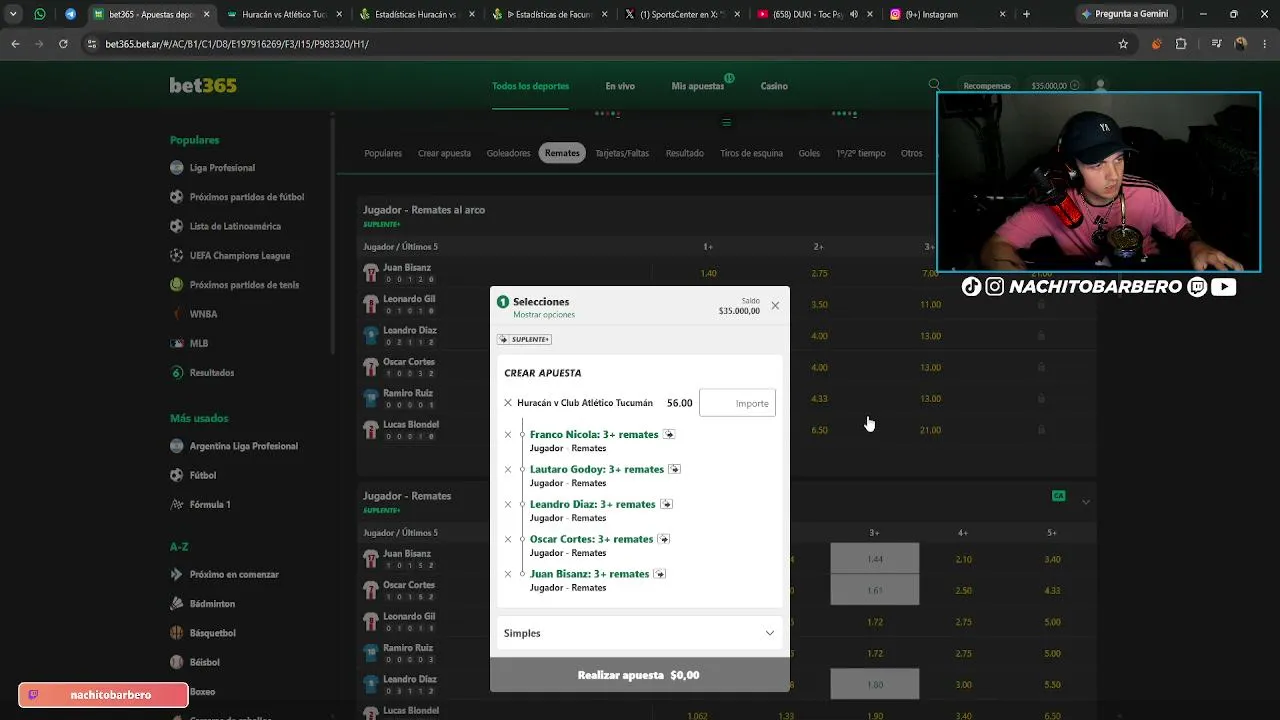Select the Populares market tab
Viewport: 1280px width, 720px height.
(383, 153)
